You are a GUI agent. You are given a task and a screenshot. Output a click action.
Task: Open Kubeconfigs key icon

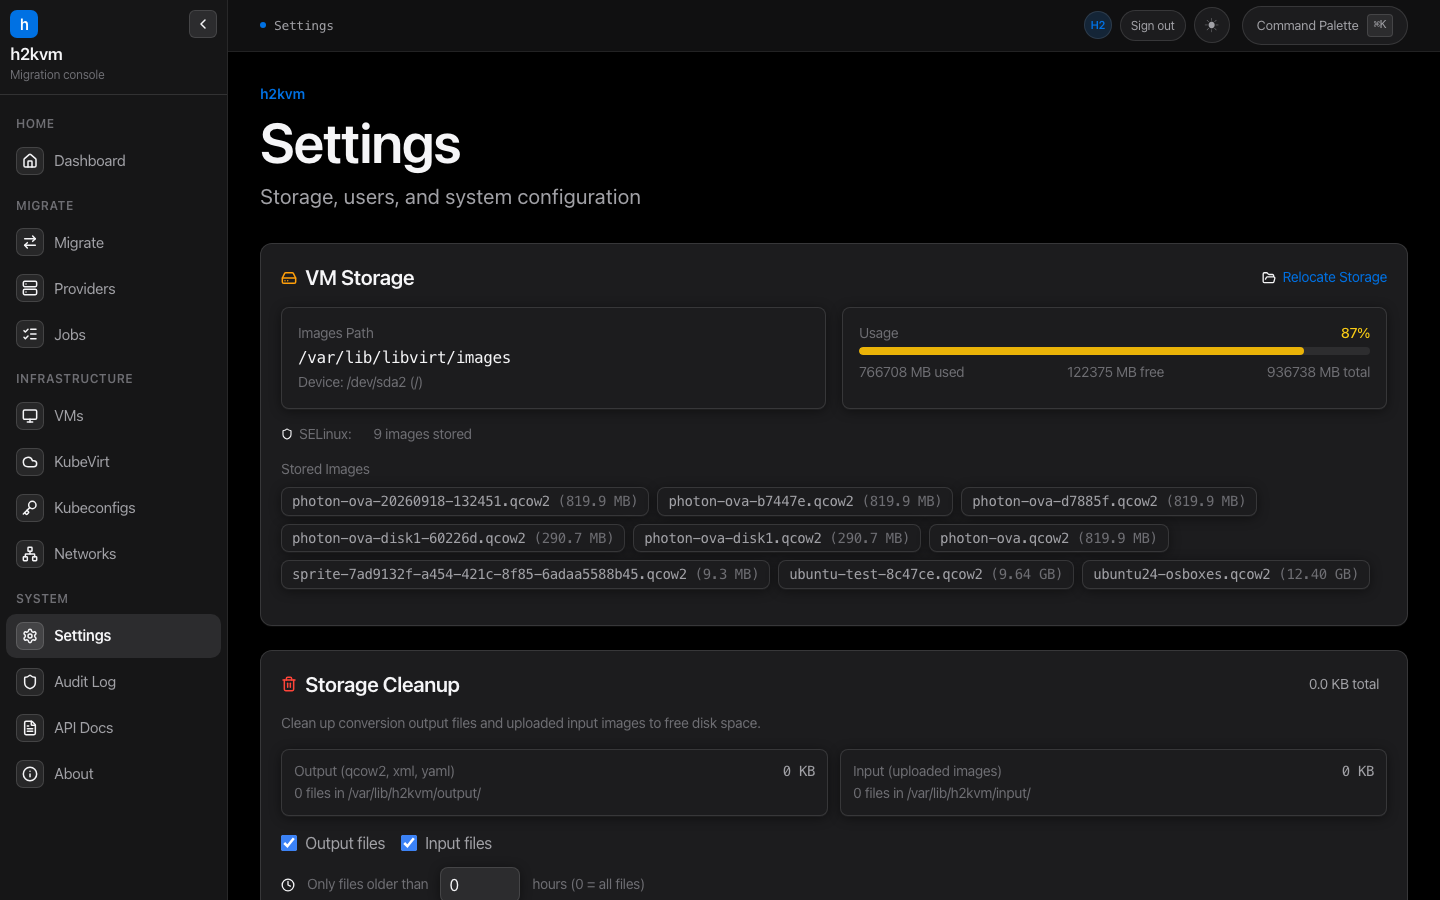30,508
